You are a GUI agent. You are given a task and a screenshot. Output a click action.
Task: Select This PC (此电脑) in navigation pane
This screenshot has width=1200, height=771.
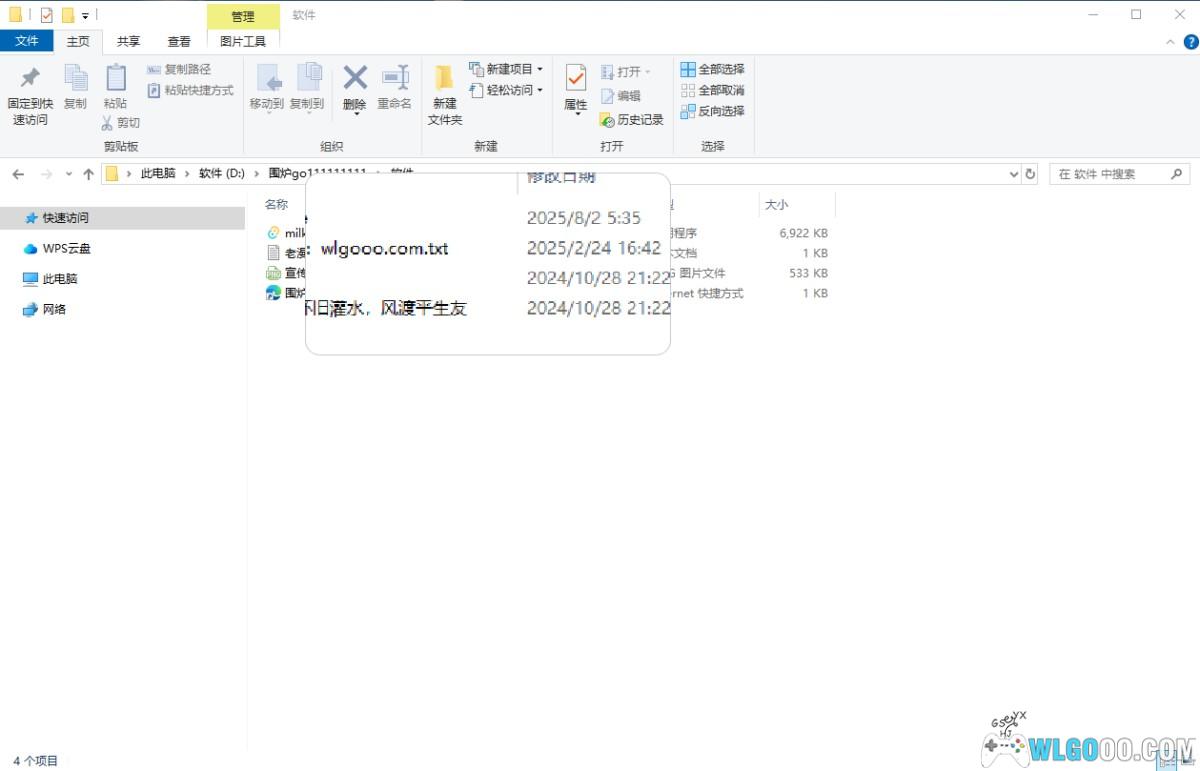point(59,279)
